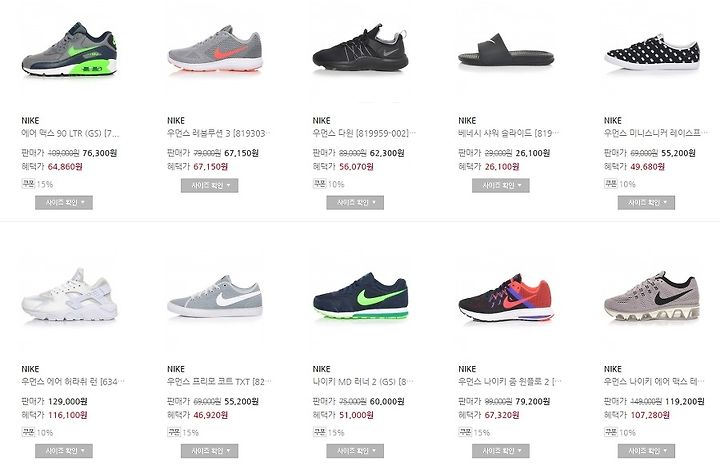
Task: Open size check dropdown under Primo Court TXT
Action: point(209,451)
